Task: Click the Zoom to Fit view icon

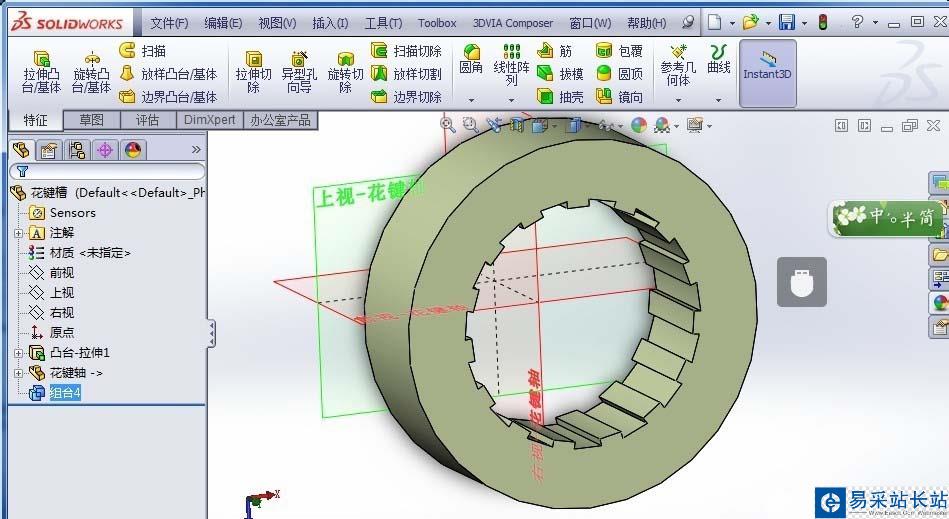Action: point(447,125)
